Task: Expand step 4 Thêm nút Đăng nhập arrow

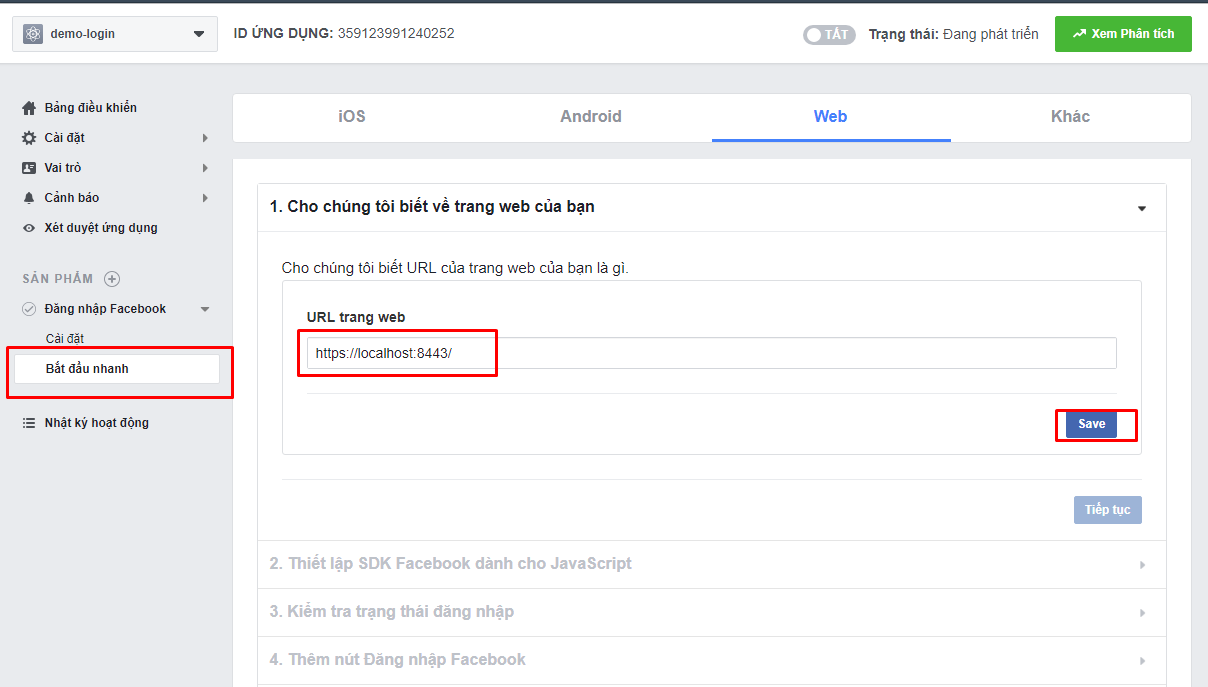Action: (1142, 661)
